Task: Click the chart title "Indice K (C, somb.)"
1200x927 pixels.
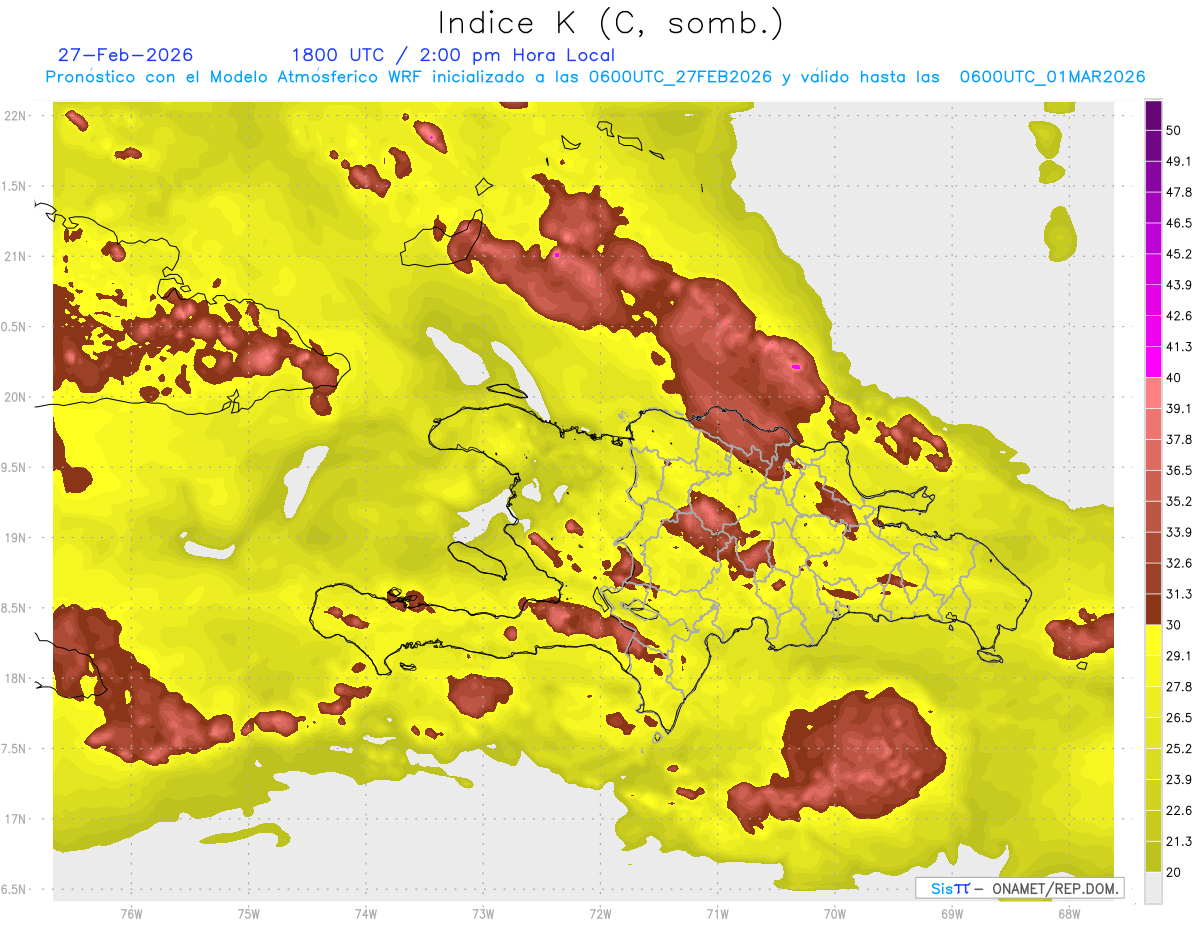Action: [610, 23]
